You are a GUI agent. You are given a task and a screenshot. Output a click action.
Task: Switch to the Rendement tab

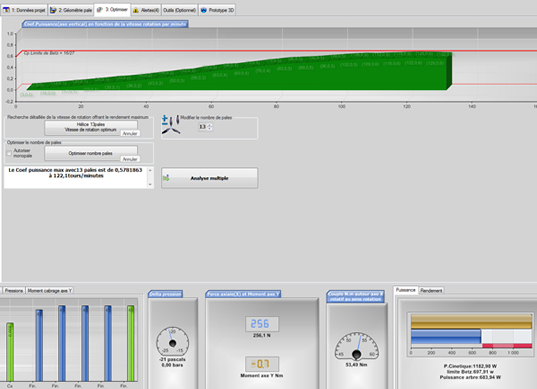click(431, 290)
